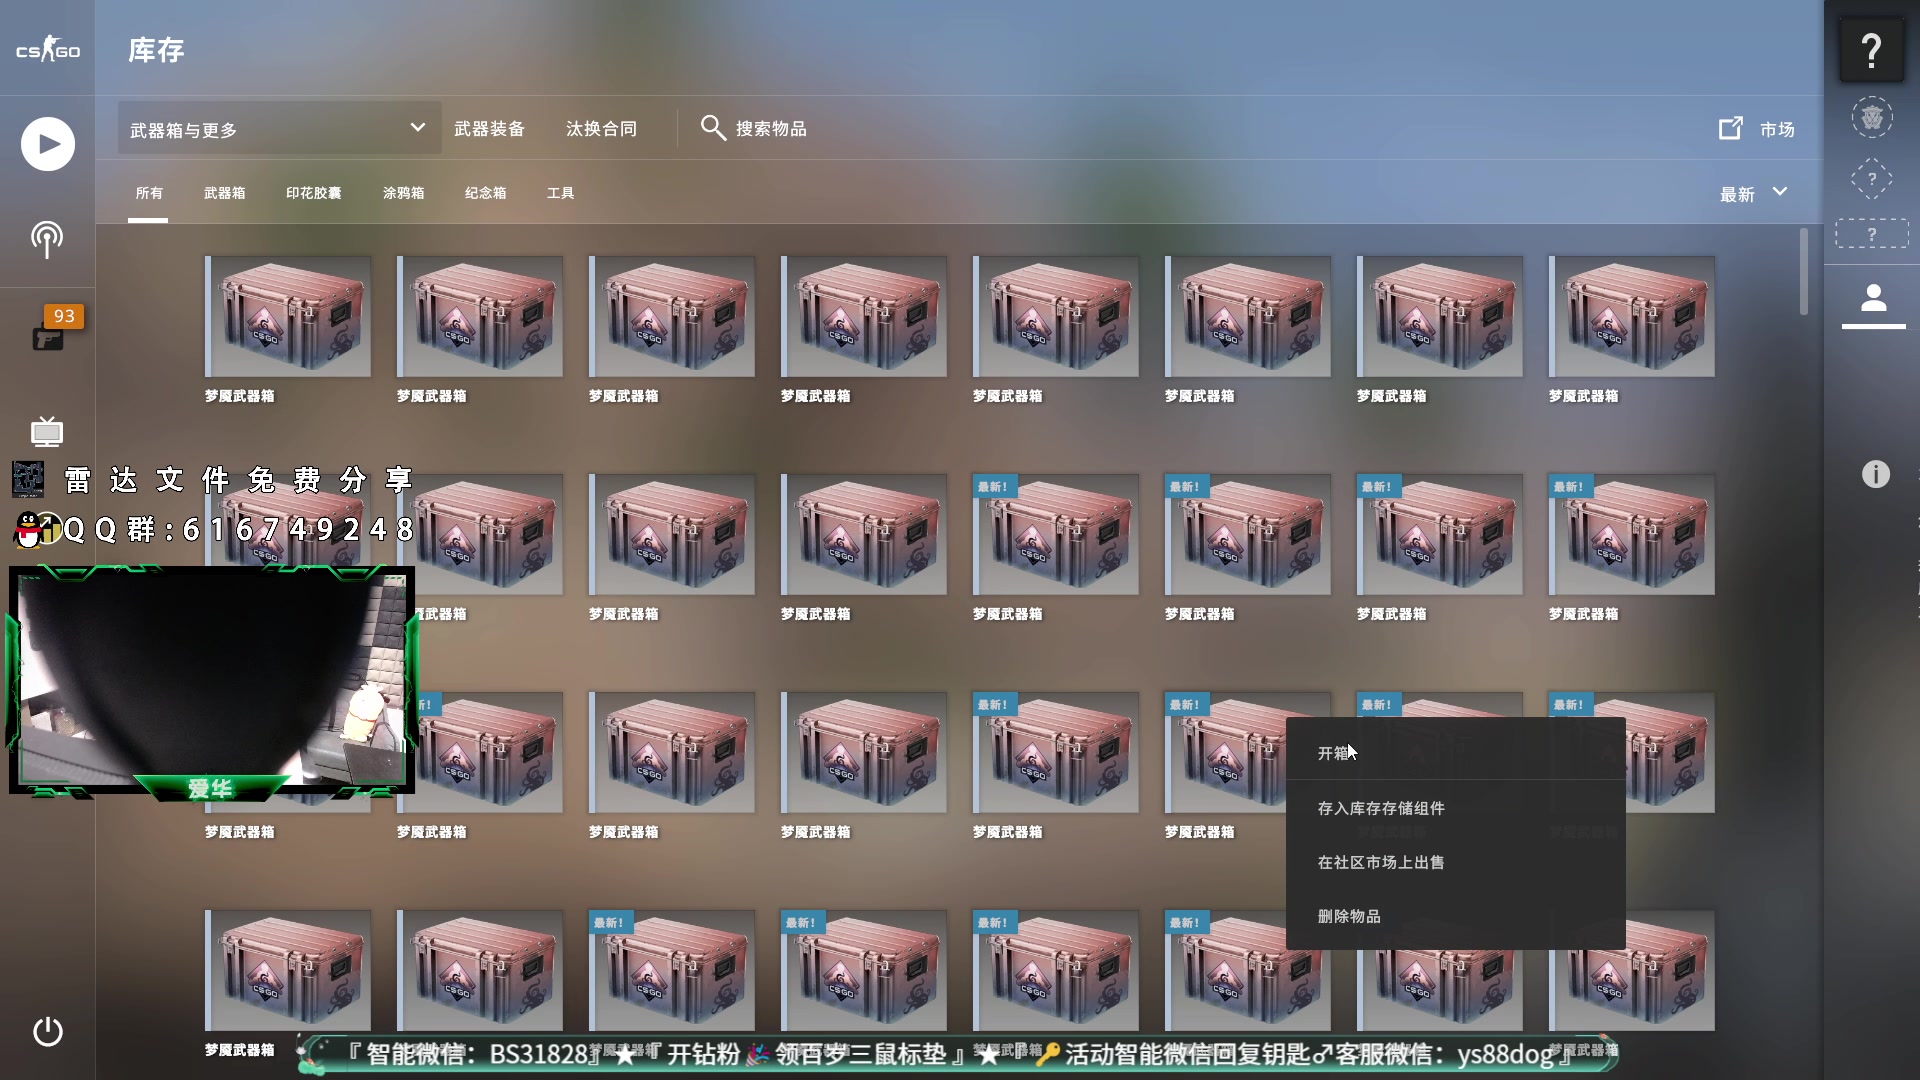Click the dashed circle question icon

tap(1872, 179)
